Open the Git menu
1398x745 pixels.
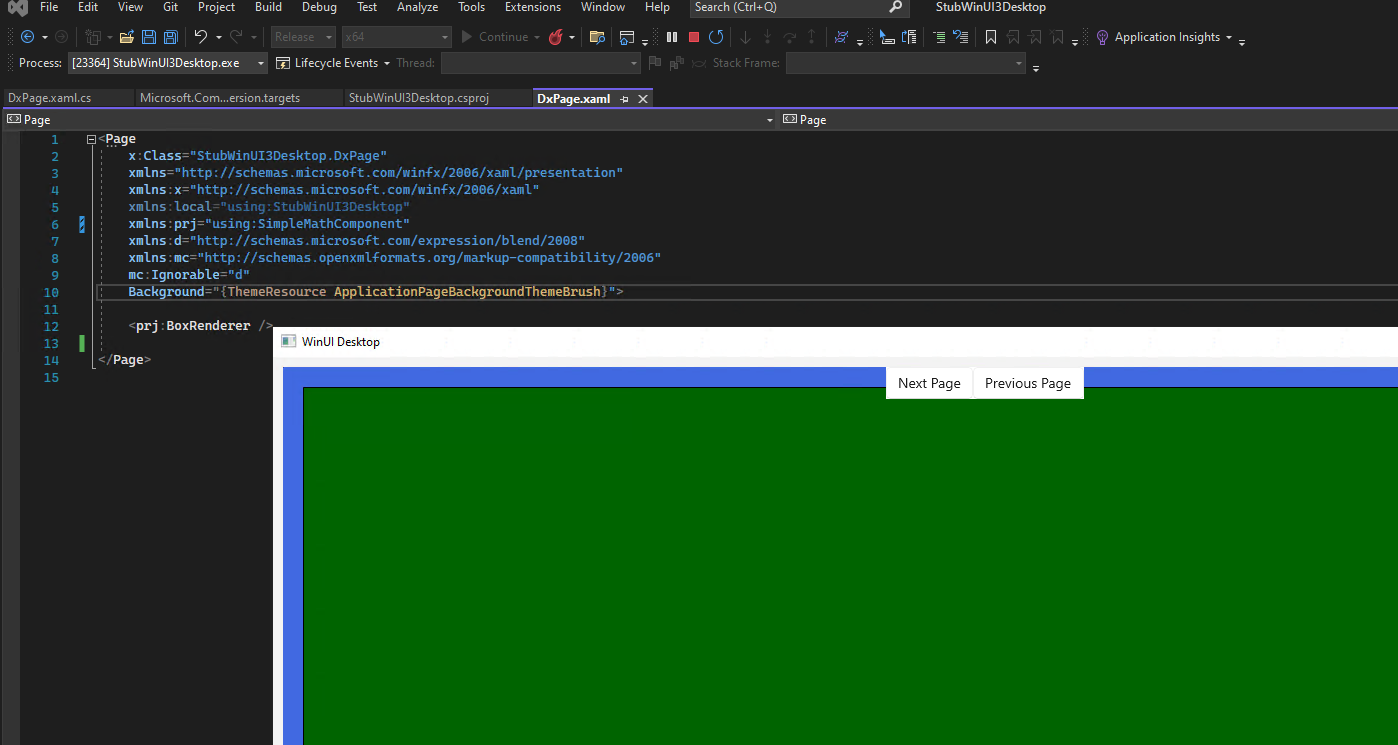170,7
